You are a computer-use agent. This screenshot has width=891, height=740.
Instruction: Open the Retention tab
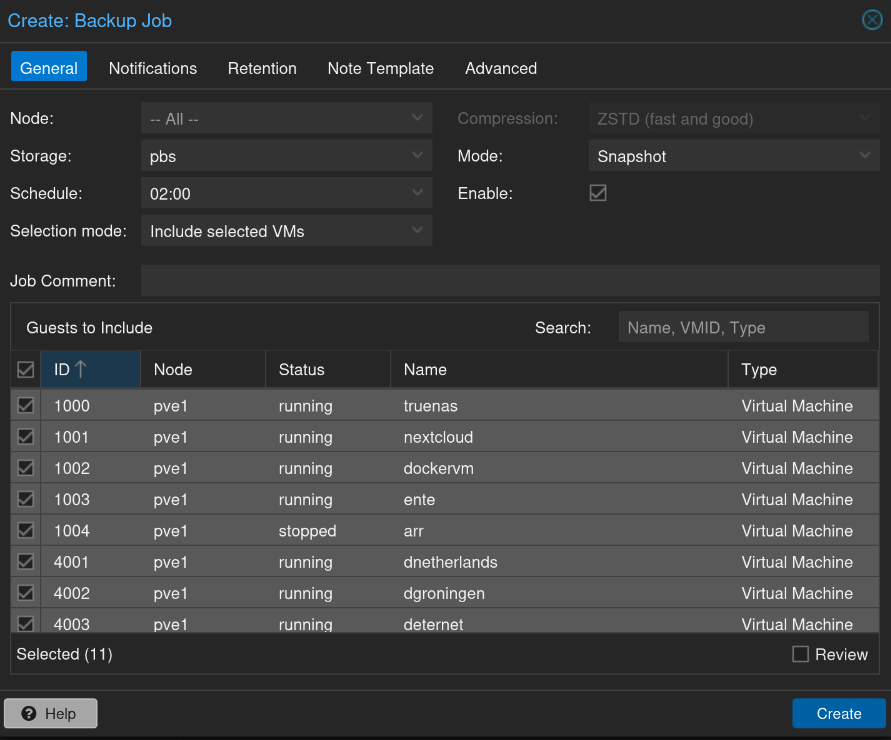[x=262, y=68]
